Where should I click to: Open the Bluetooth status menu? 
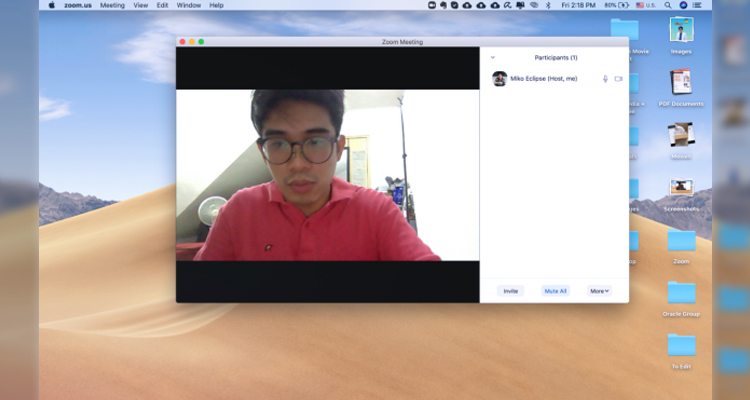549,5
